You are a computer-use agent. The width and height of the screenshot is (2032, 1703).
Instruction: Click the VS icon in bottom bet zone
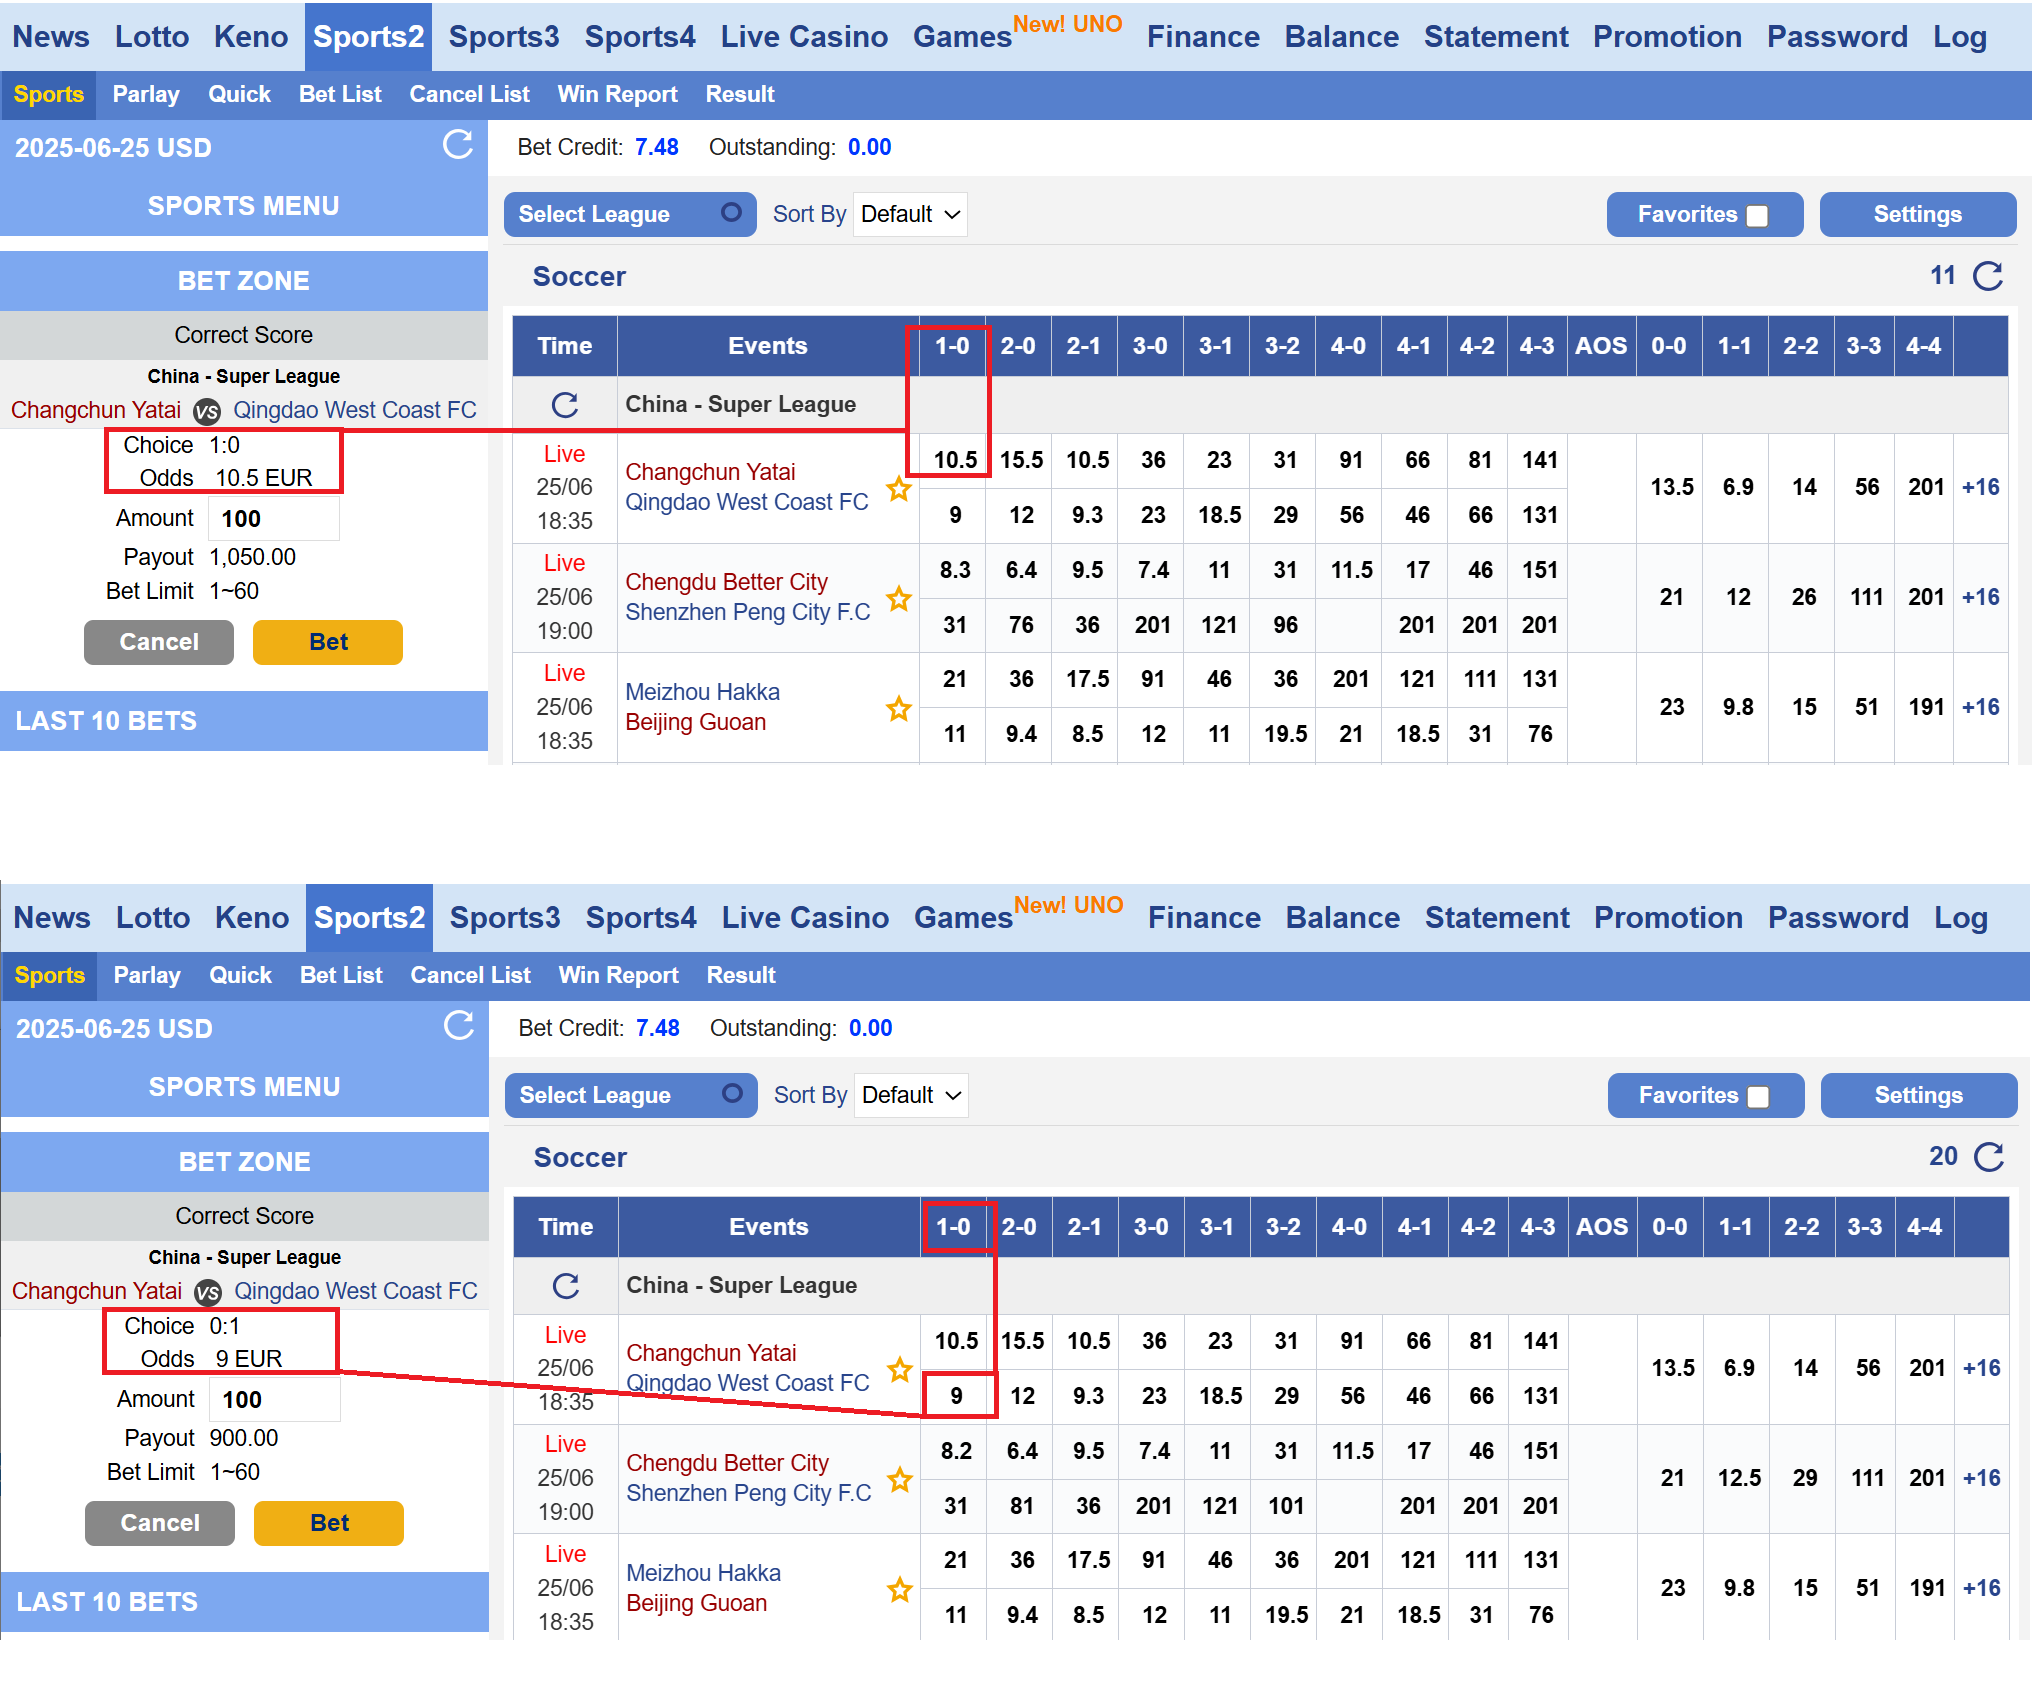point(208,1292)
